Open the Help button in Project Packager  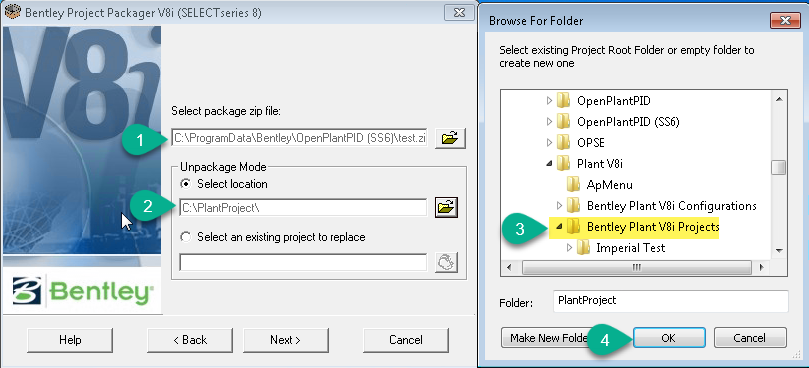[x=70, y=340]
